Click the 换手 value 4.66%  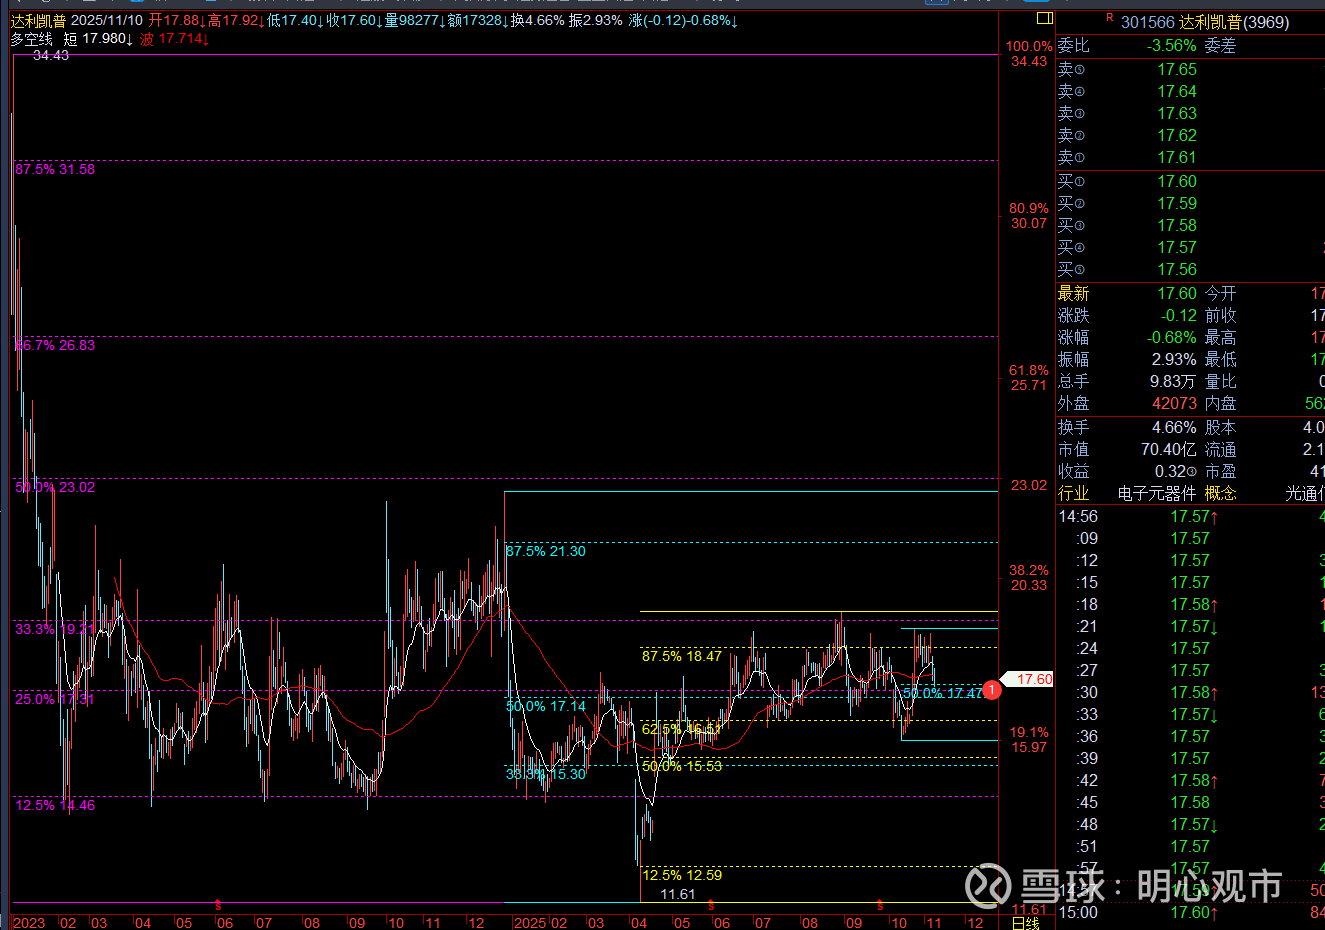[x=1174, y=427]
